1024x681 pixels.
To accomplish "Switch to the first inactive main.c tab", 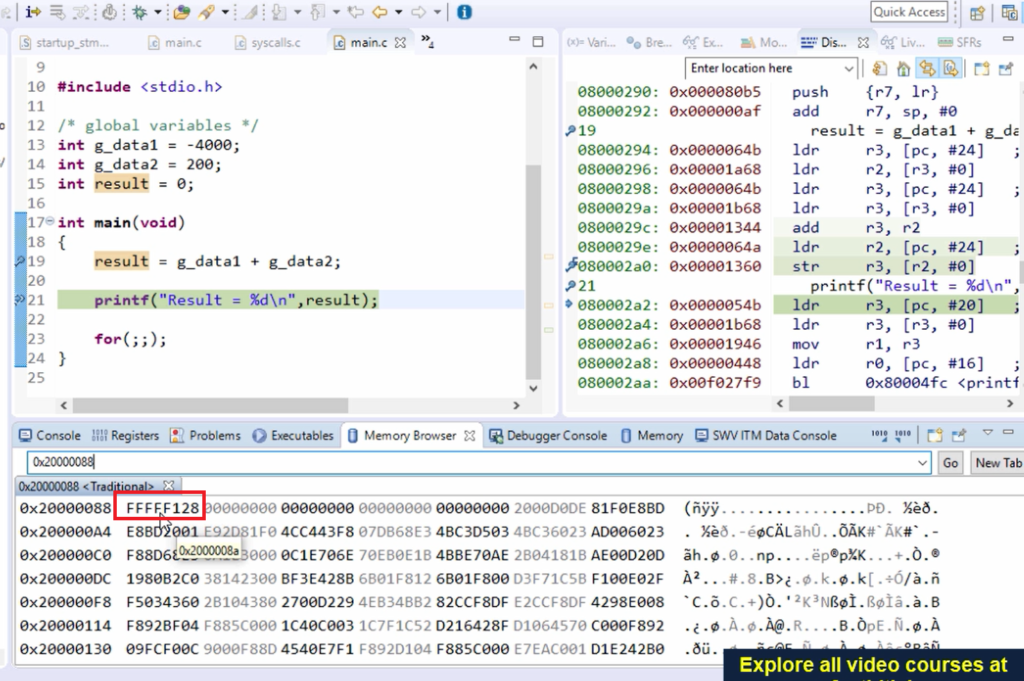I will click(174, 42).
